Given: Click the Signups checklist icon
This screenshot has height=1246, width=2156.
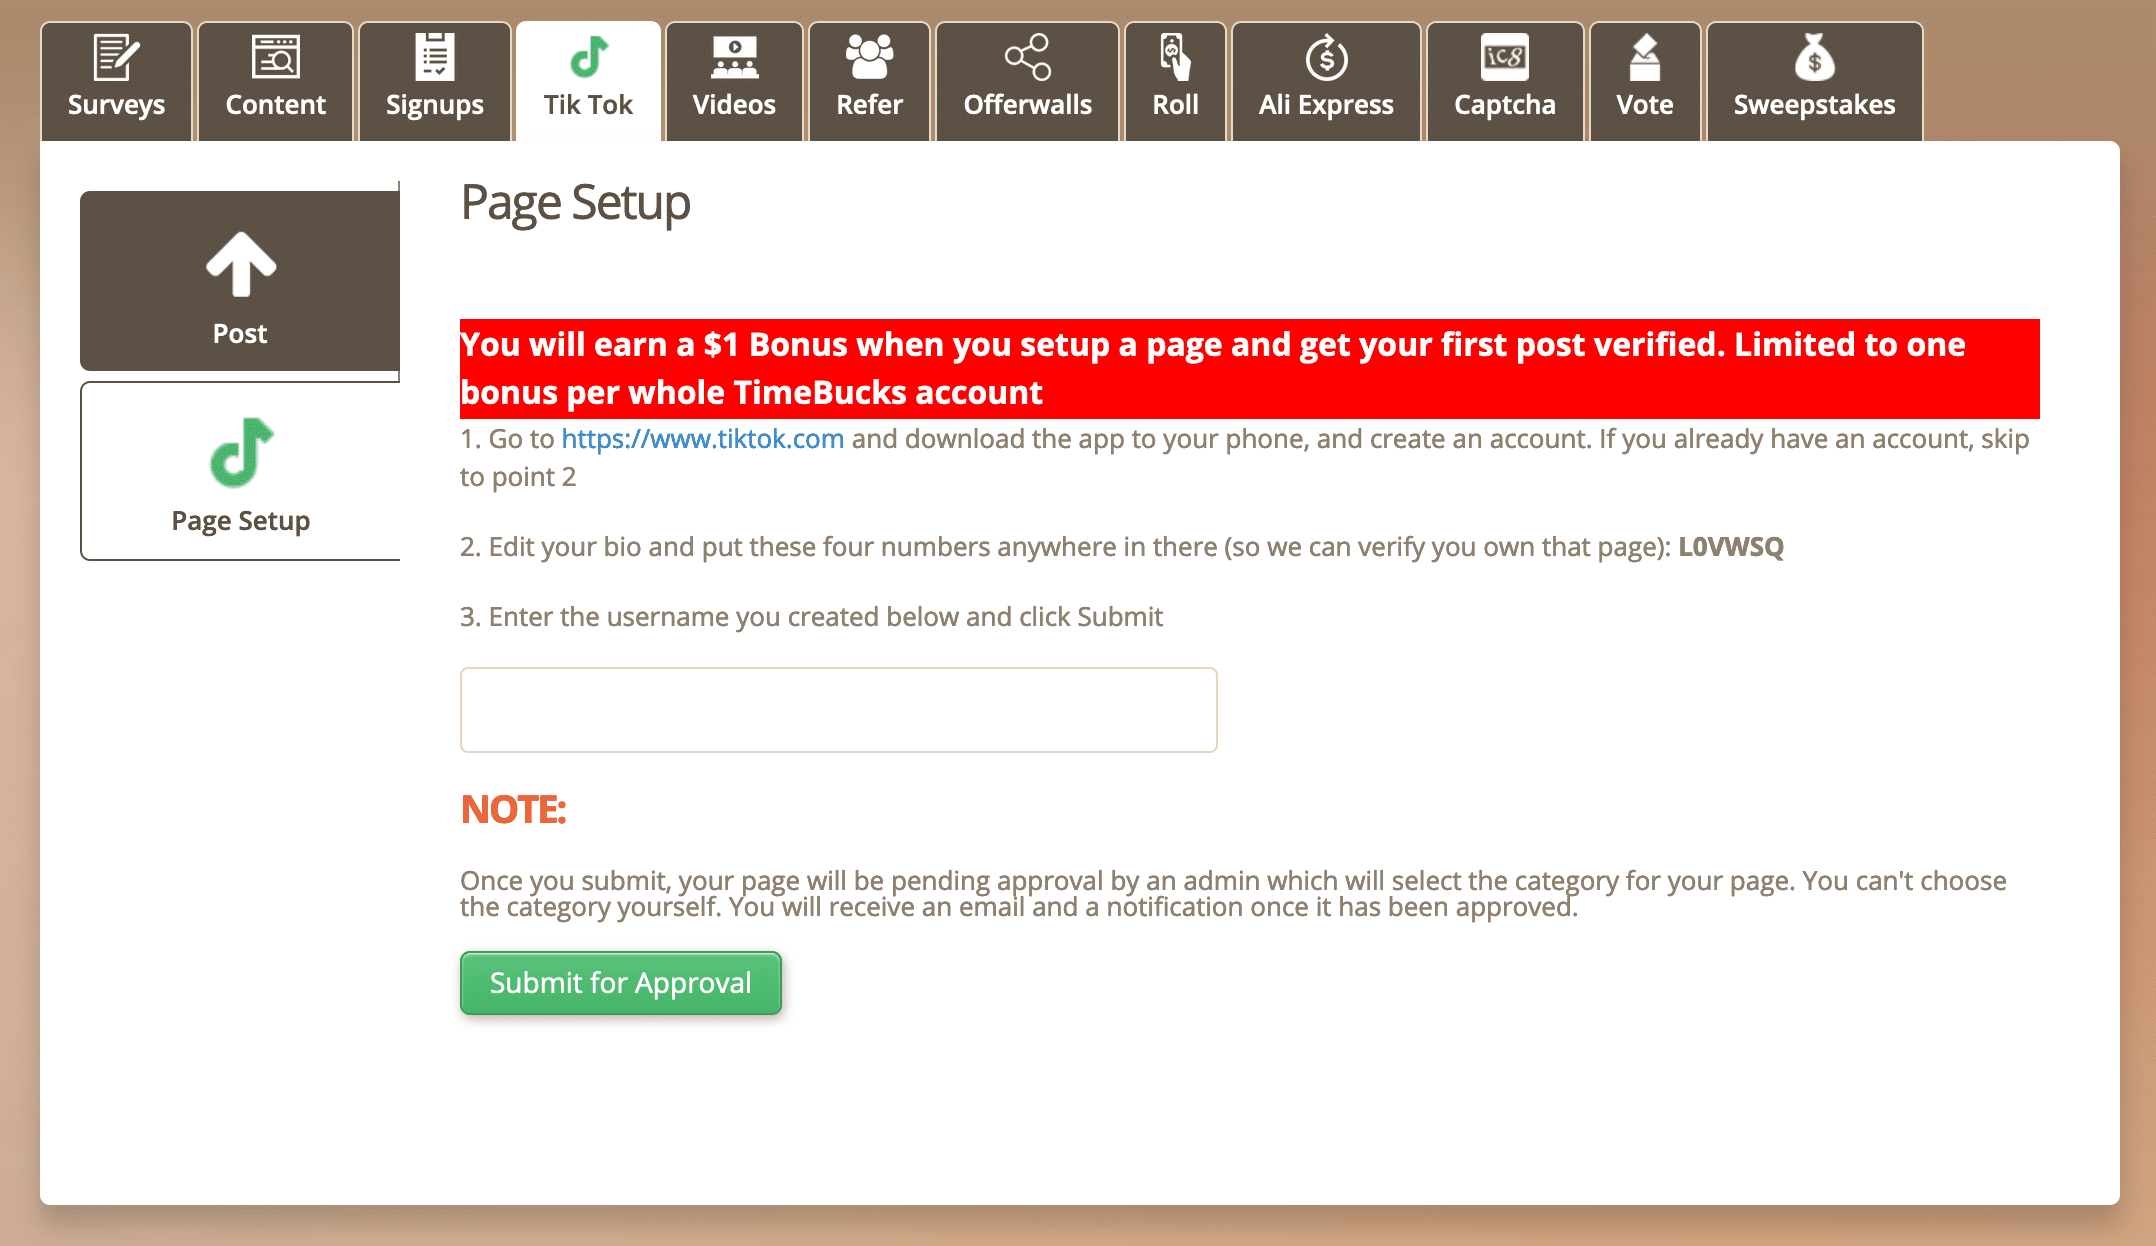Looking at the screenshot, I should pos(434,57).
